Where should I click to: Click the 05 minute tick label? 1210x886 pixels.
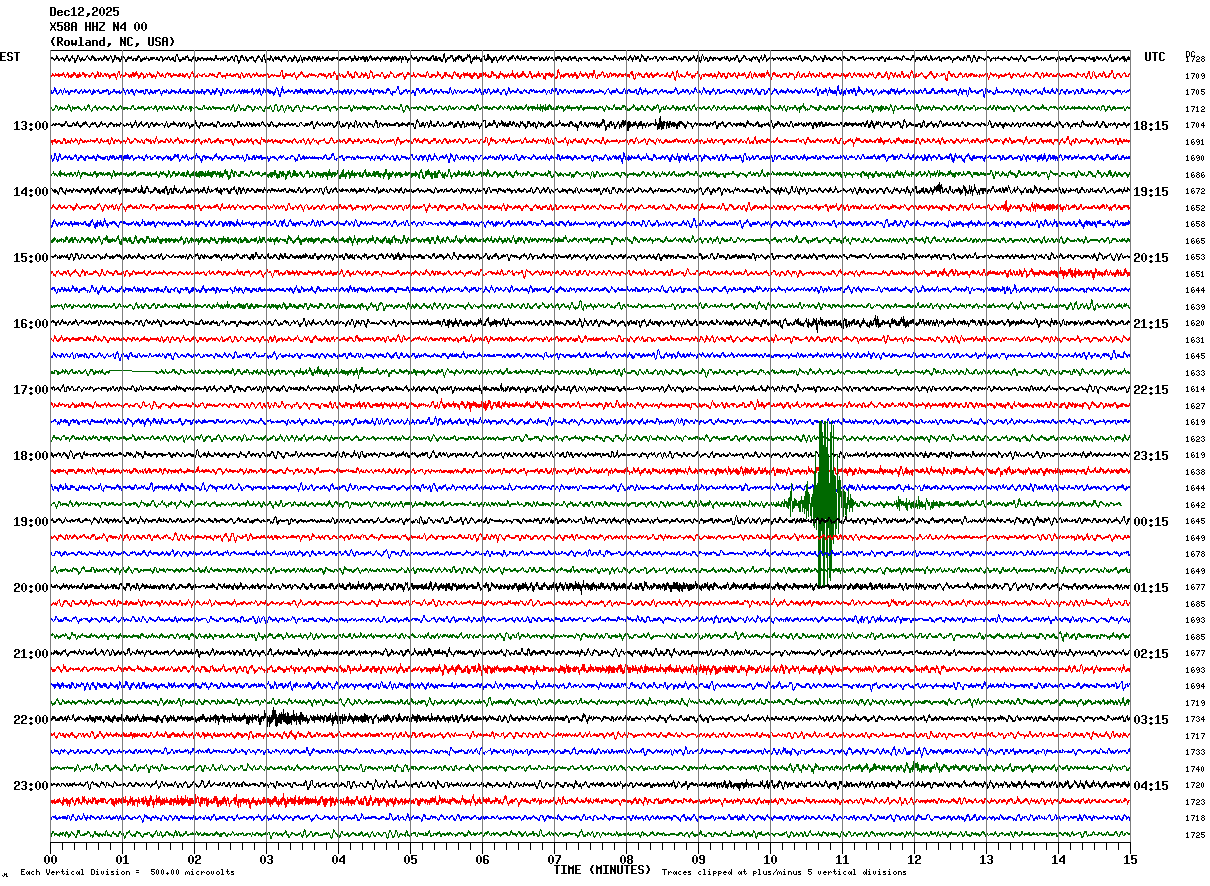coord(410,860)
